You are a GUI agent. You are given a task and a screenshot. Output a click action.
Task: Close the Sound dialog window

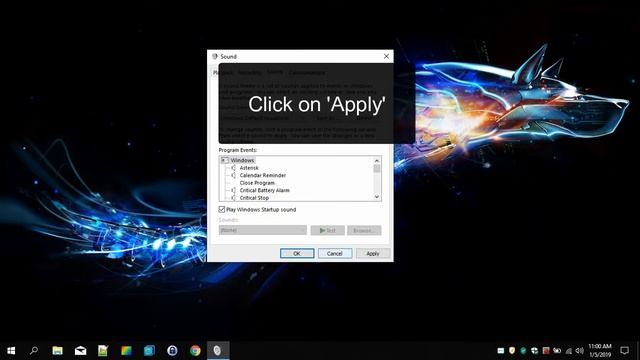(386, 56)
